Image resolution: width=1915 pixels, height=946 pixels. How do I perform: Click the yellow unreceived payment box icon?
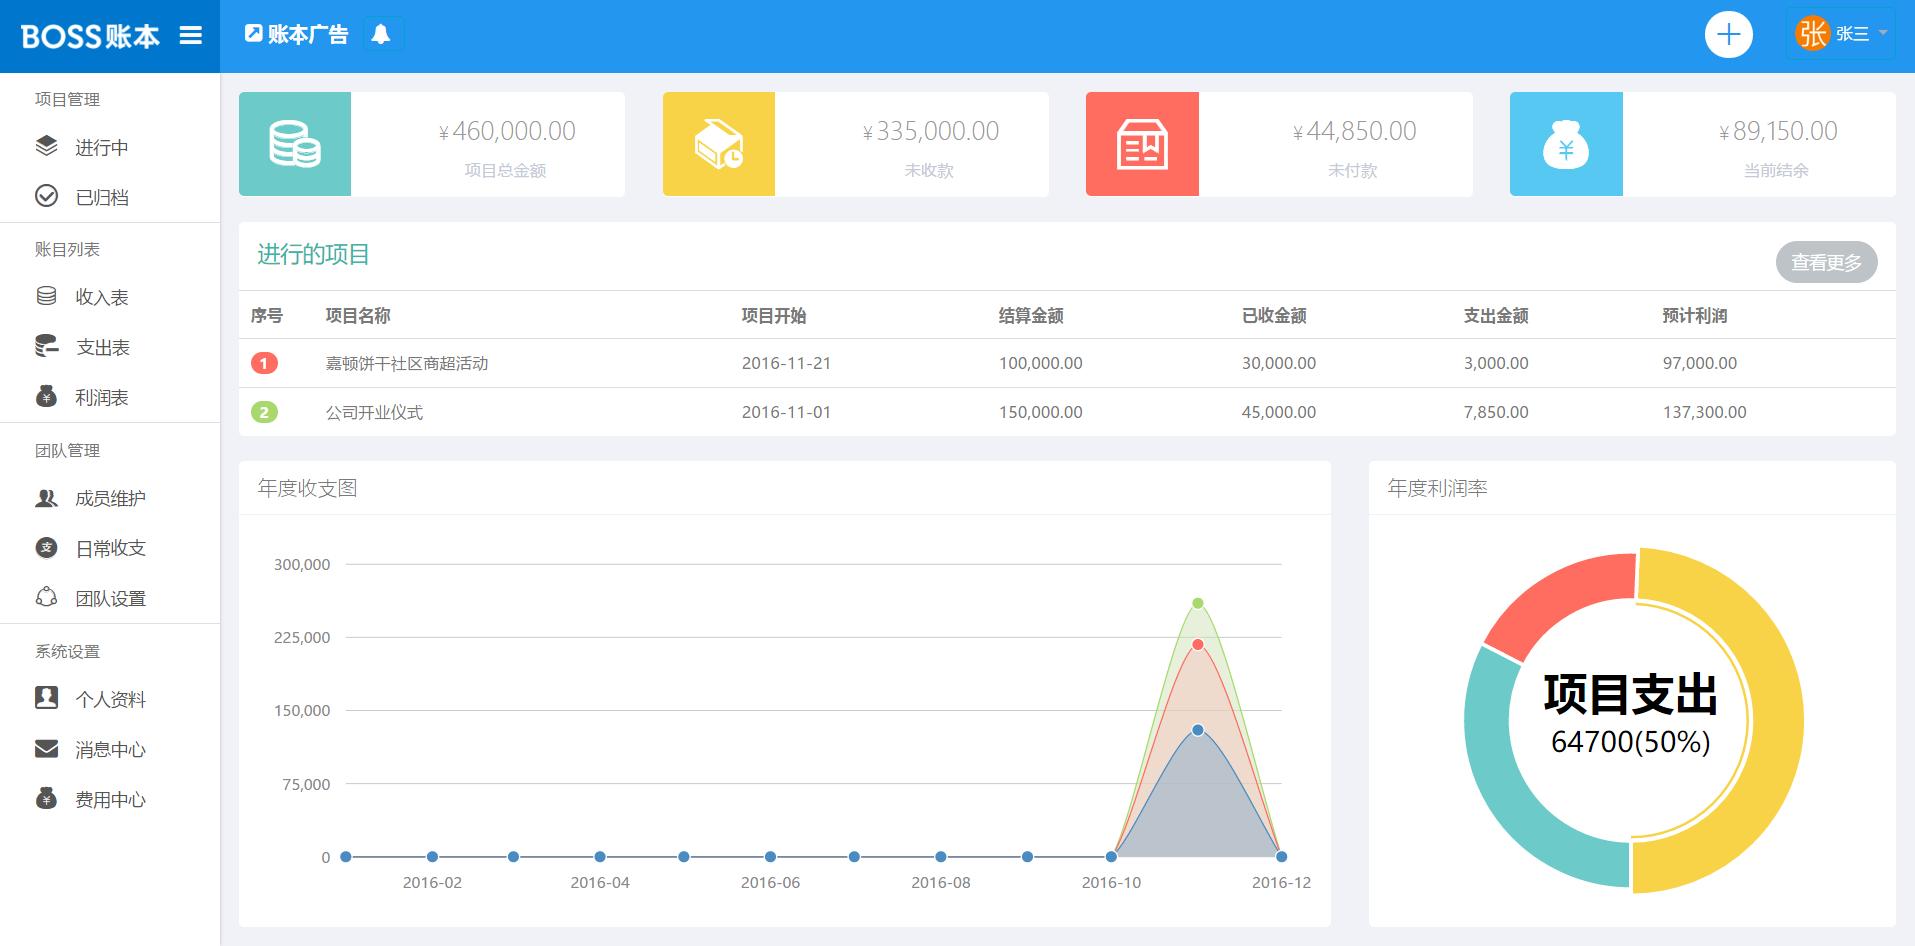[718, 144]
